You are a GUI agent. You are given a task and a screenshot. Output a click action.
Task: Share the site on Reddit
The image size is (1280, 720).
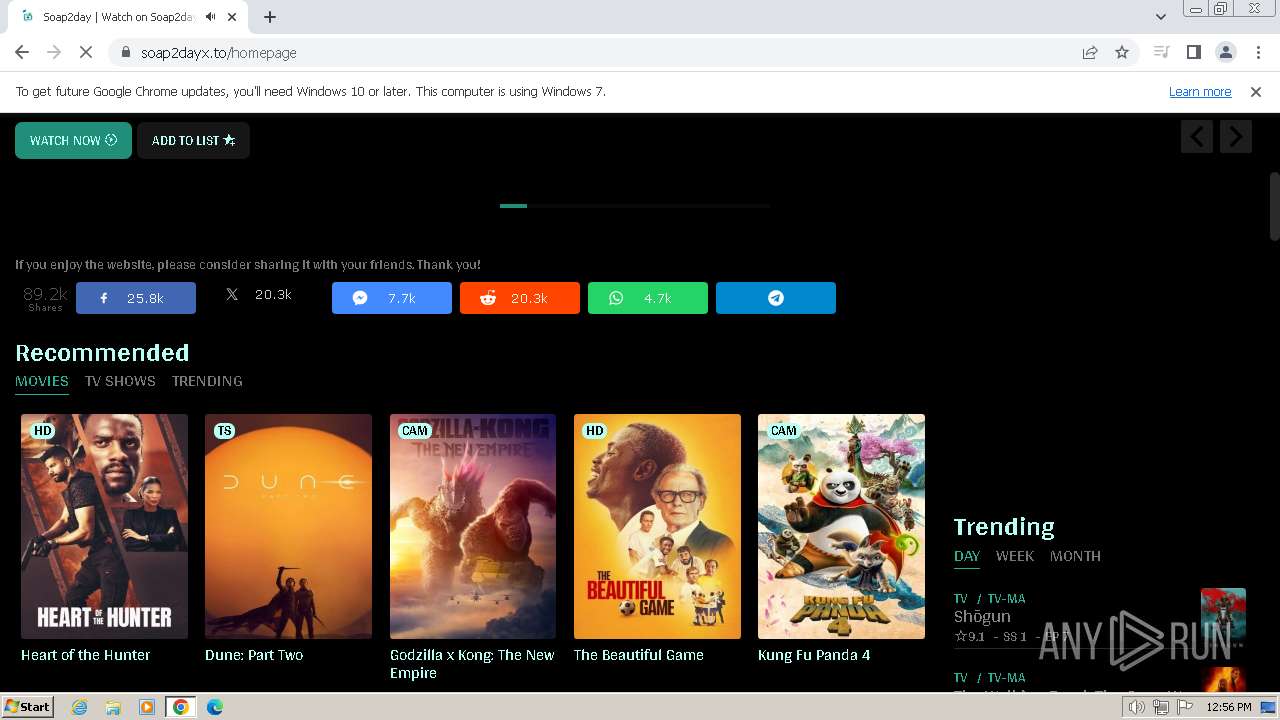coord(520,298)
